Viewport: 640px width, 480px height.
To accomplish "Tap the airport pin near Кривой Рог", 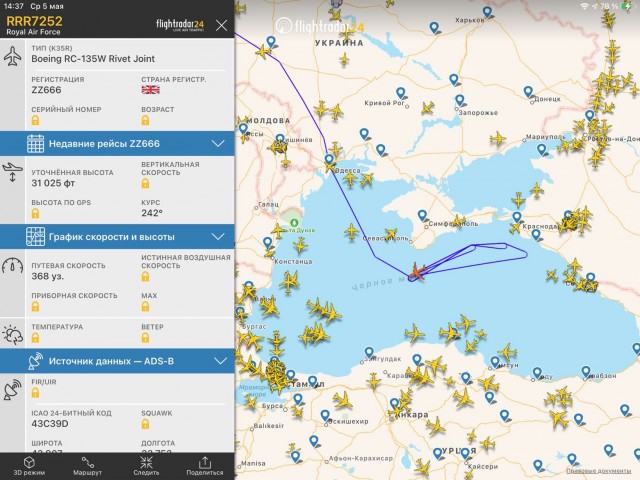I will click(401, 93).
